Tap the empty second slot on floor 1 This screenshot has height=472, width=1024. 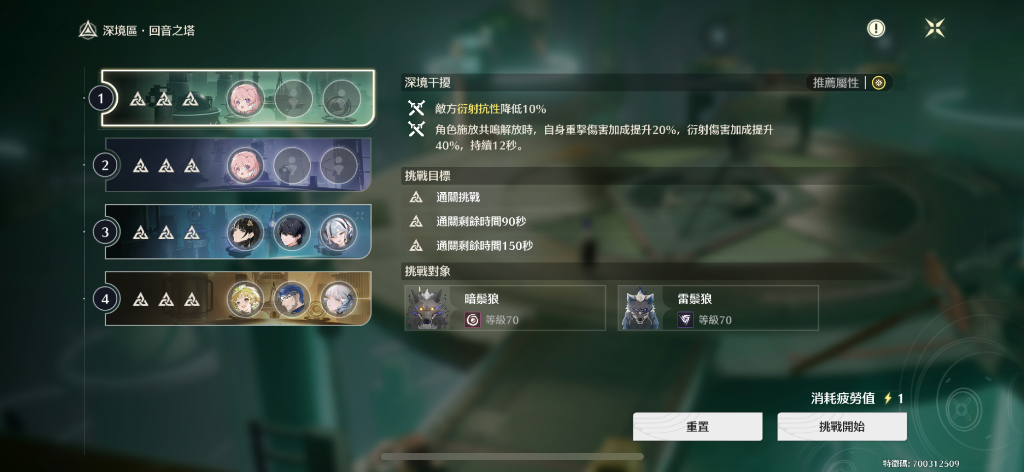tap(293, 99)
